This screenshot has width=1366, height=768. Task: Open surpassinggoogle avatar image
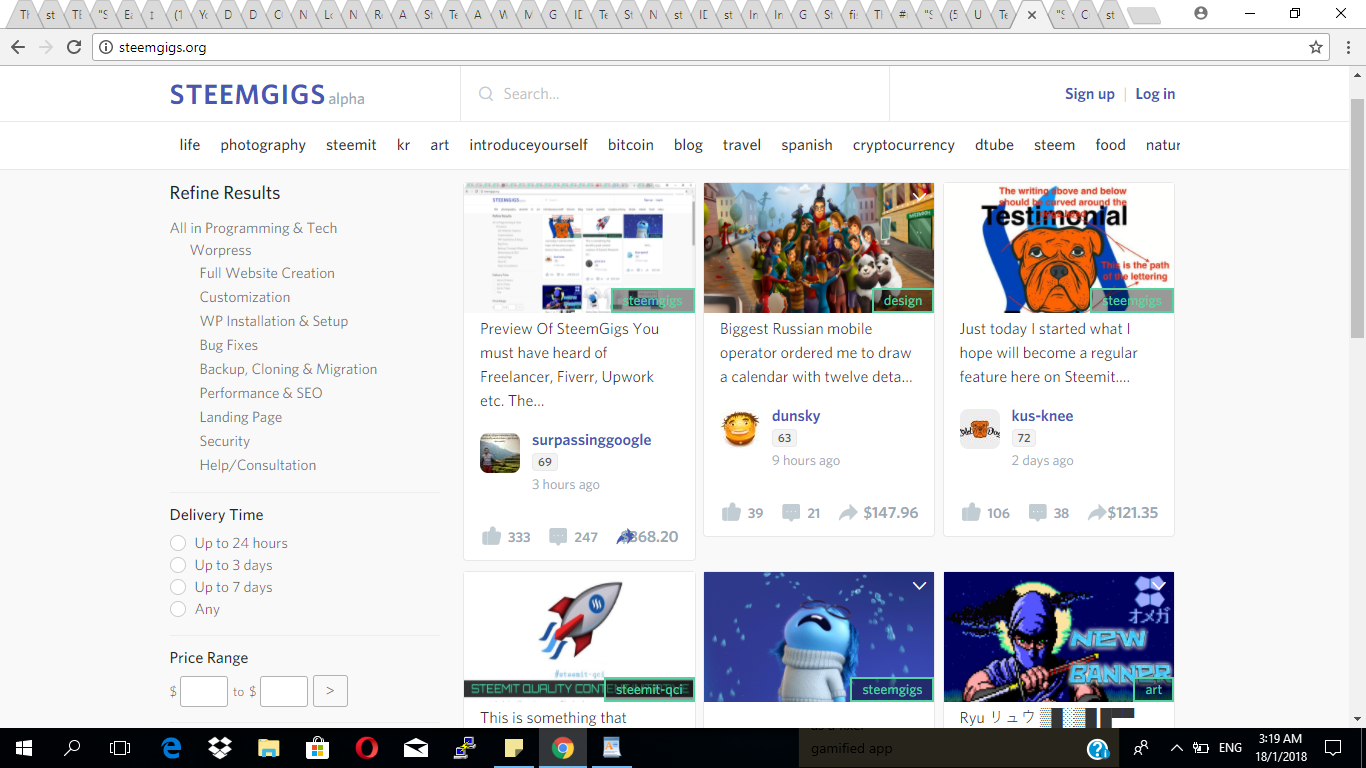[500, 453]
